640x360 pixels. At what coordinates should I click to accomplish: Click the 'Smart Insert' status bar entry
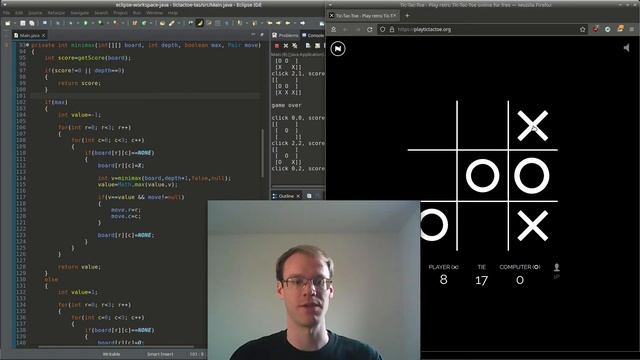160,354
